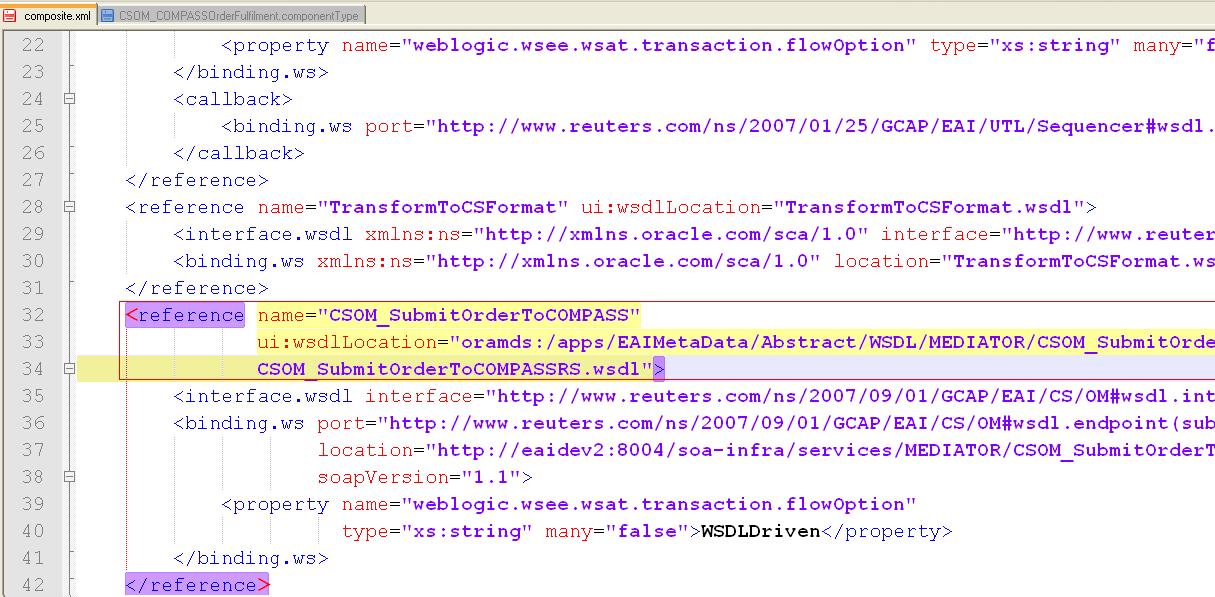Click the <callback> opening tag
The image size is (1215, 597).
tap(233, 99)
